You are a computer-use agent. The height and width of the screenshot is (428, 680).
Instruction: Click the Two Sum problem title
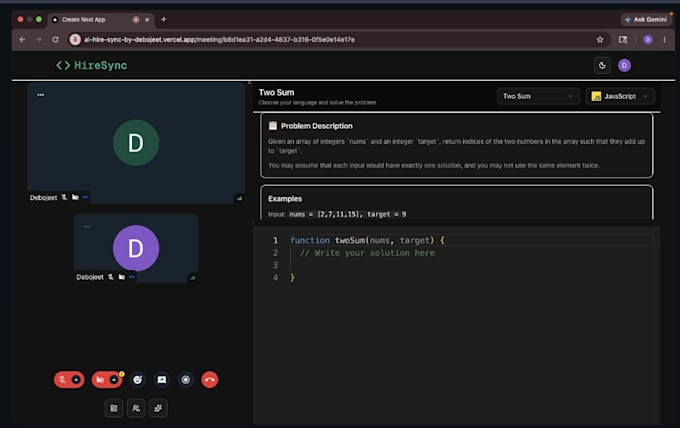click(276, 92)
